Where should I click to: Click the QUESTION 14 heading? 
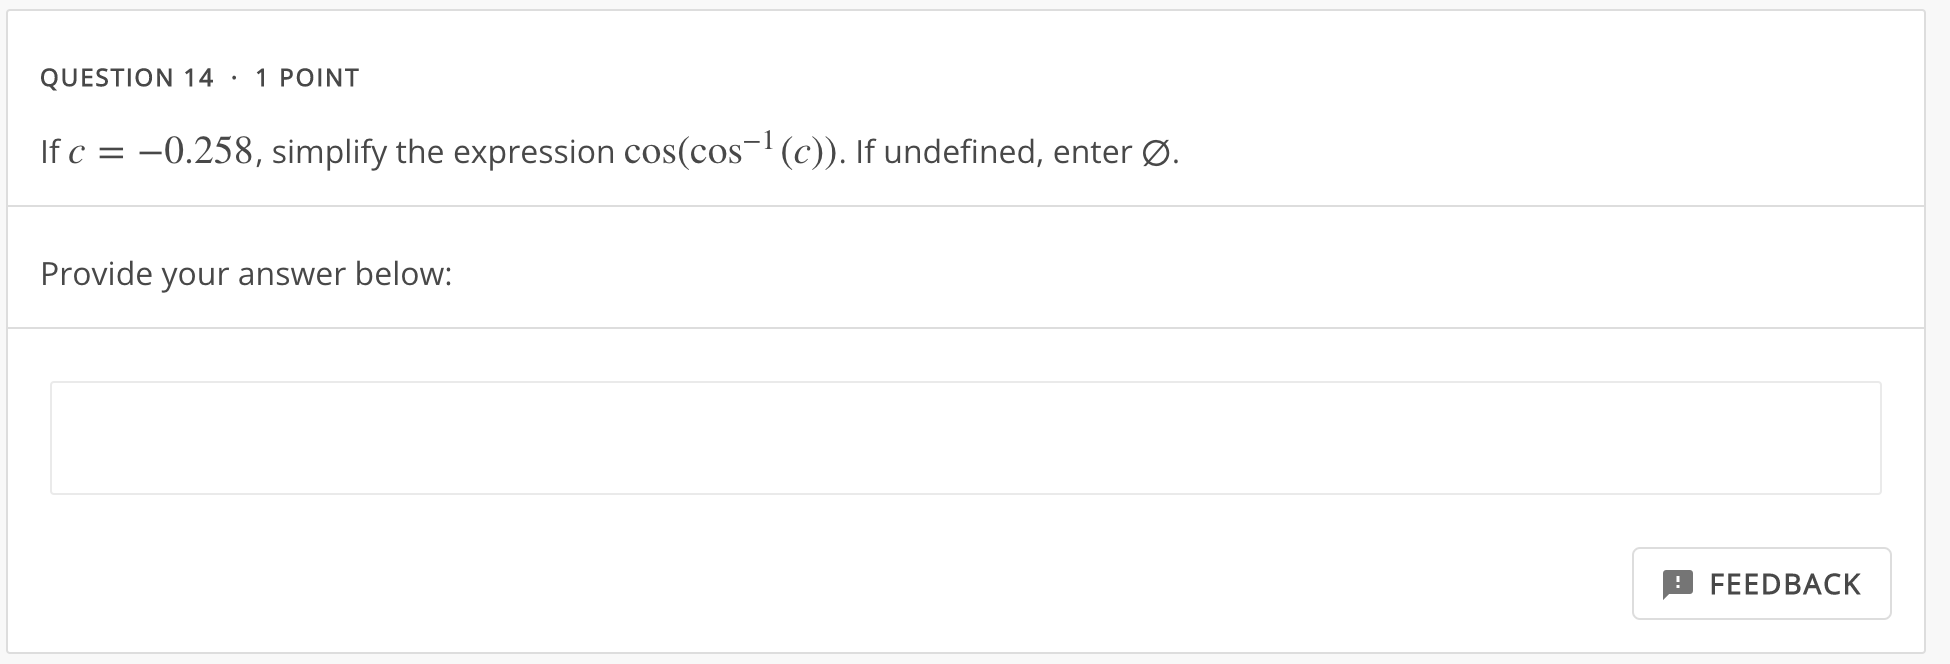pyautogui.click(x=127, y=77)
